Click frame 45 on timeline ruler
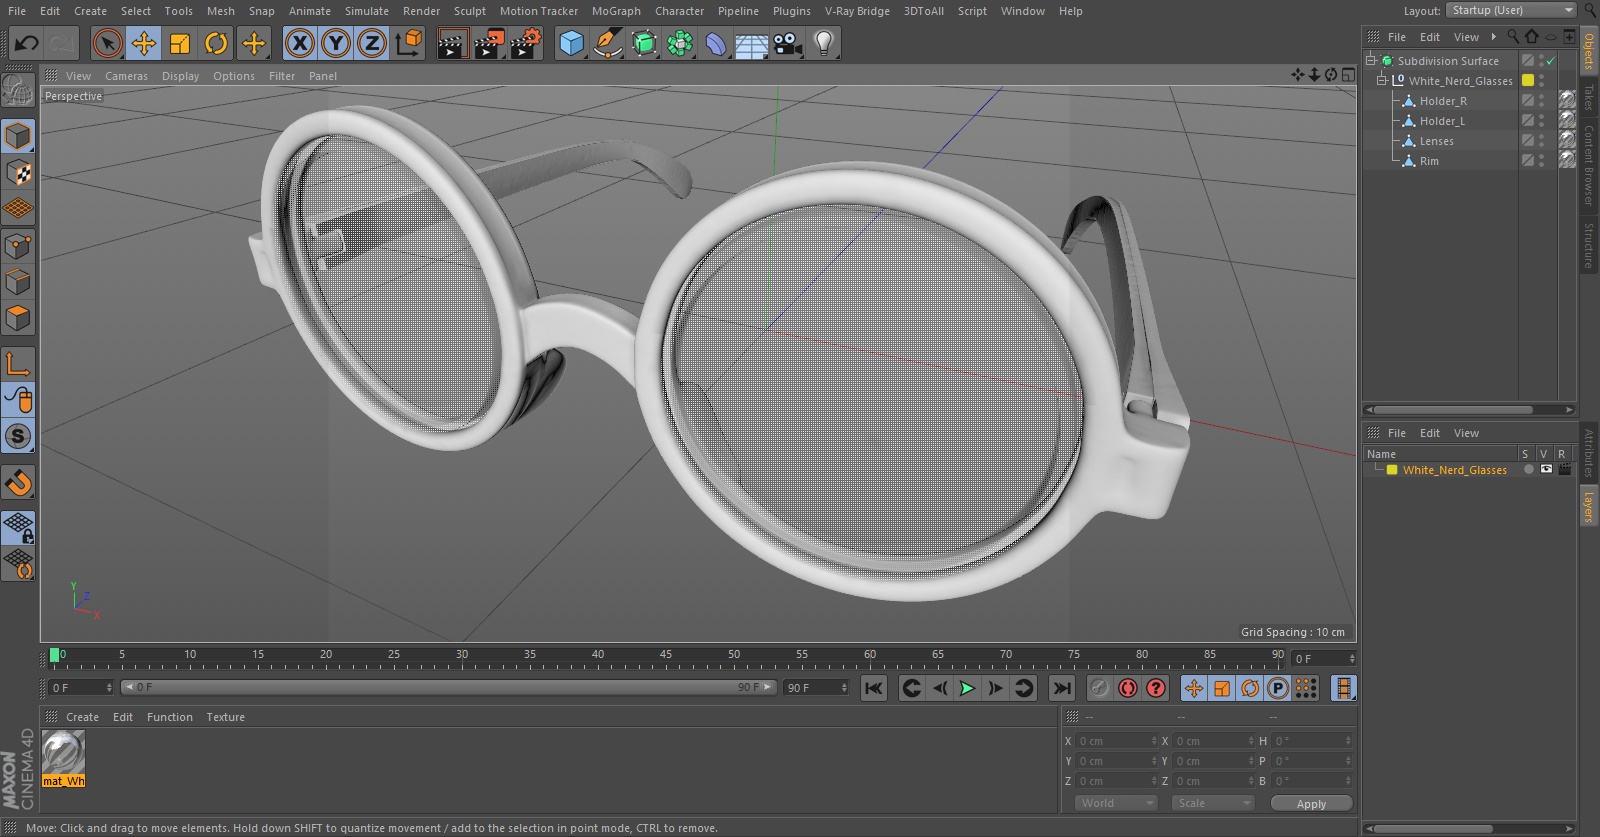 (665, 655)
